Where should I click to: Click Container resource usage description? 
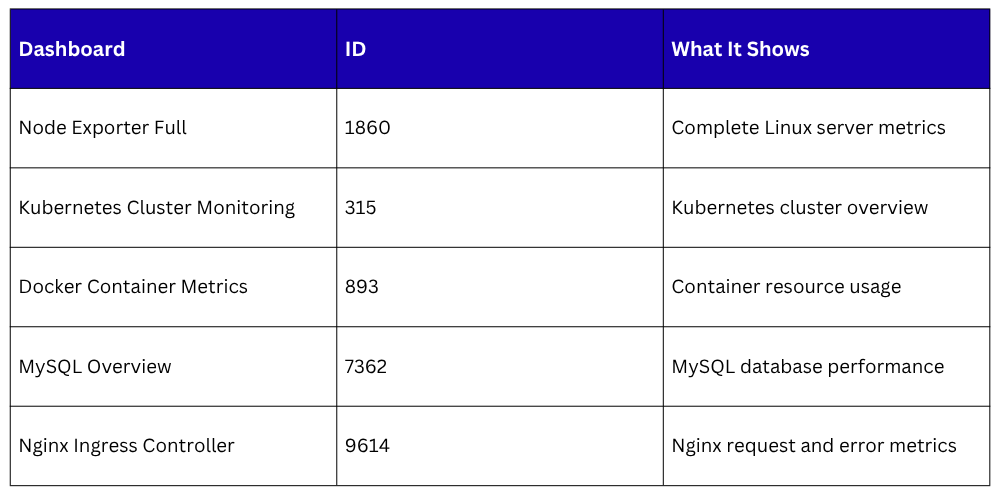(x=786, y=287)
